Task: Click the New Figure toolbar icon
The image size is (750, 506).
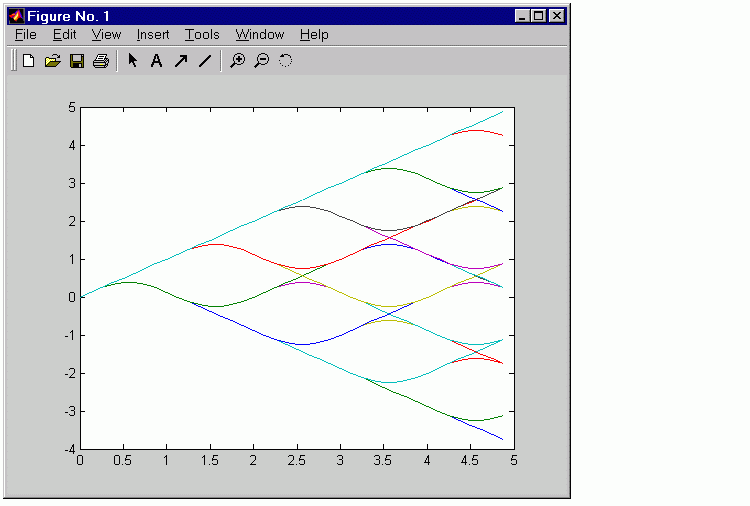Action: (x=28, y=61)
